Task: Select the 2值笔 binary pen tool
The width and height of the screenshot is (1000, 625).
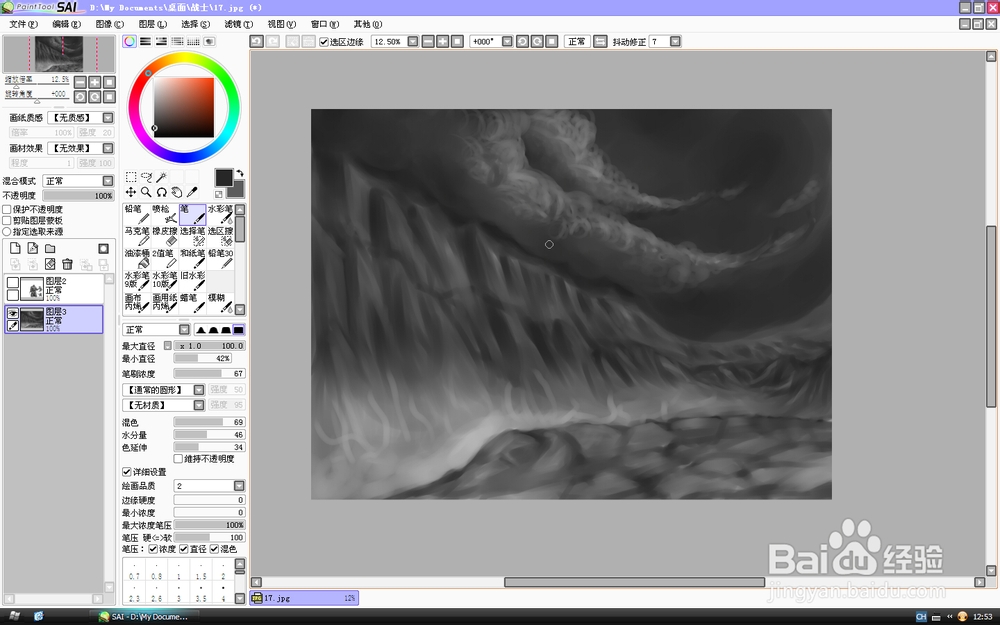Action: [165, 258]
